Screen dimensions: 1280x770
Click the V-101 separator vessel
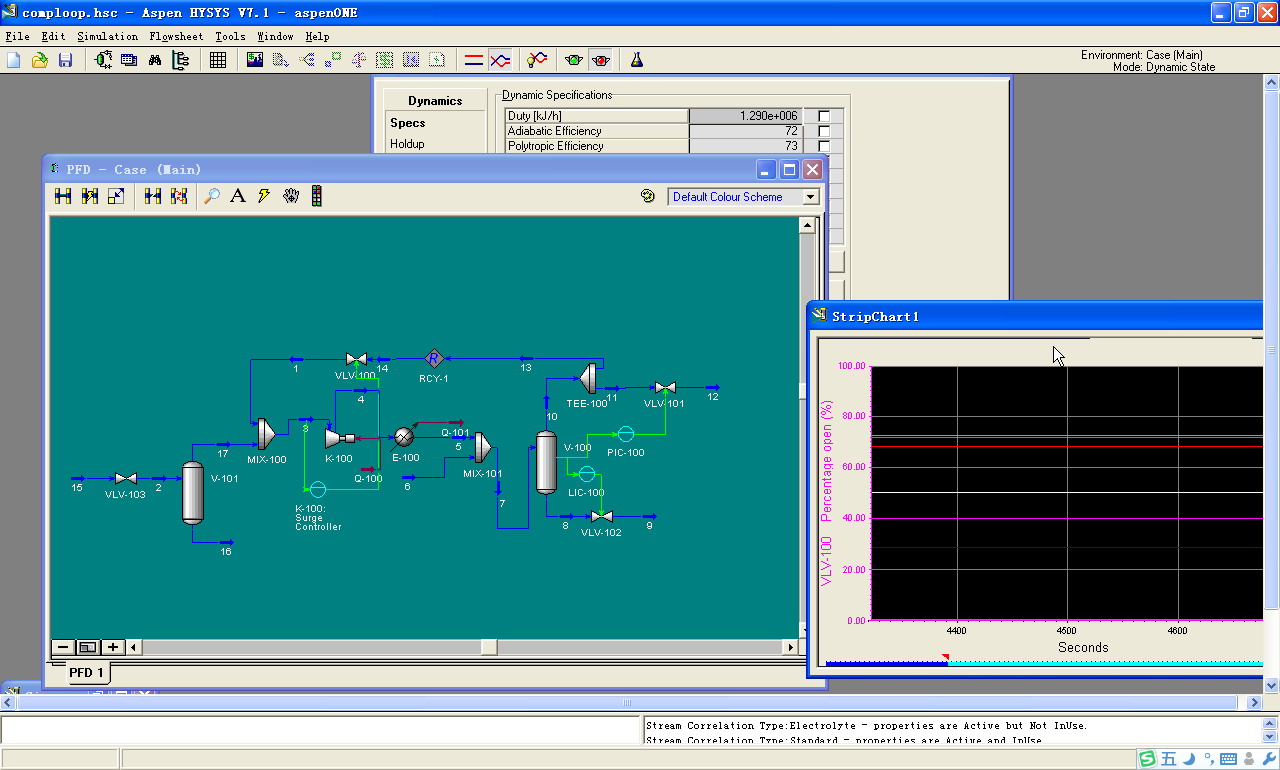coord(193,493)
